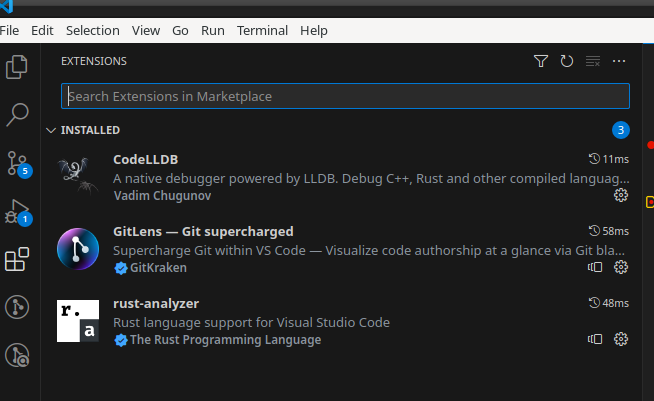Viewport: 654px width, 401px height.
Task: Open the manage gear for CodeLLDB
Action: click(620, 194)
